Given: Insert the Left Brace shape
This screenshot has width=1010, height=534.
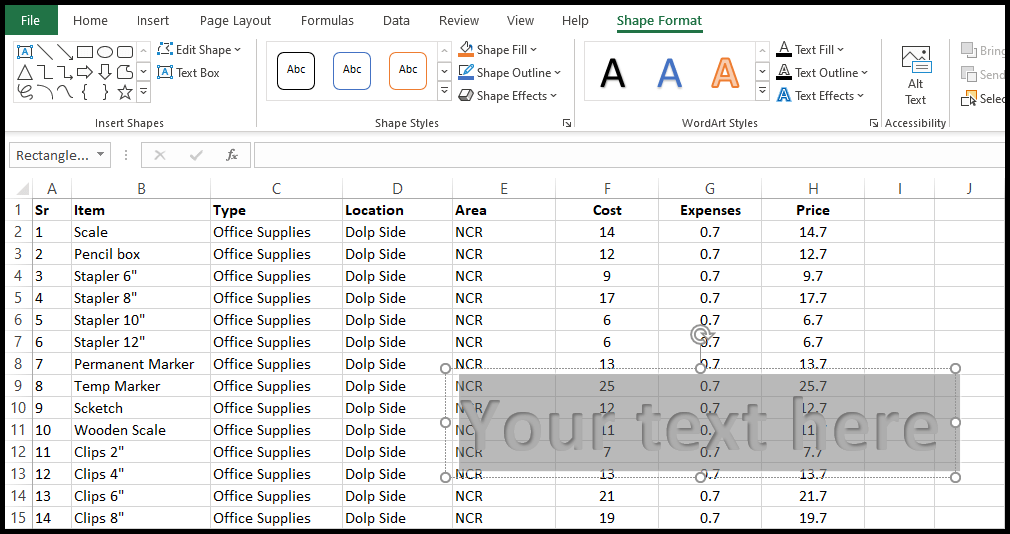Looking at the screenshot, I should pyautogui.click(x=85, y=92).
